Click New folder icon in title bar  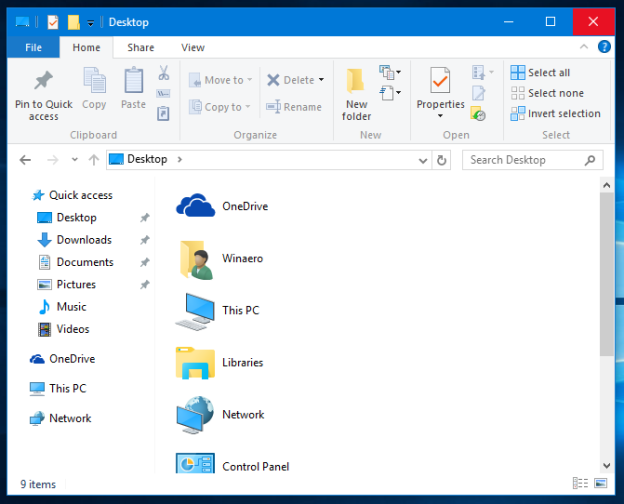pyautogui.click(x=74, y=22)
